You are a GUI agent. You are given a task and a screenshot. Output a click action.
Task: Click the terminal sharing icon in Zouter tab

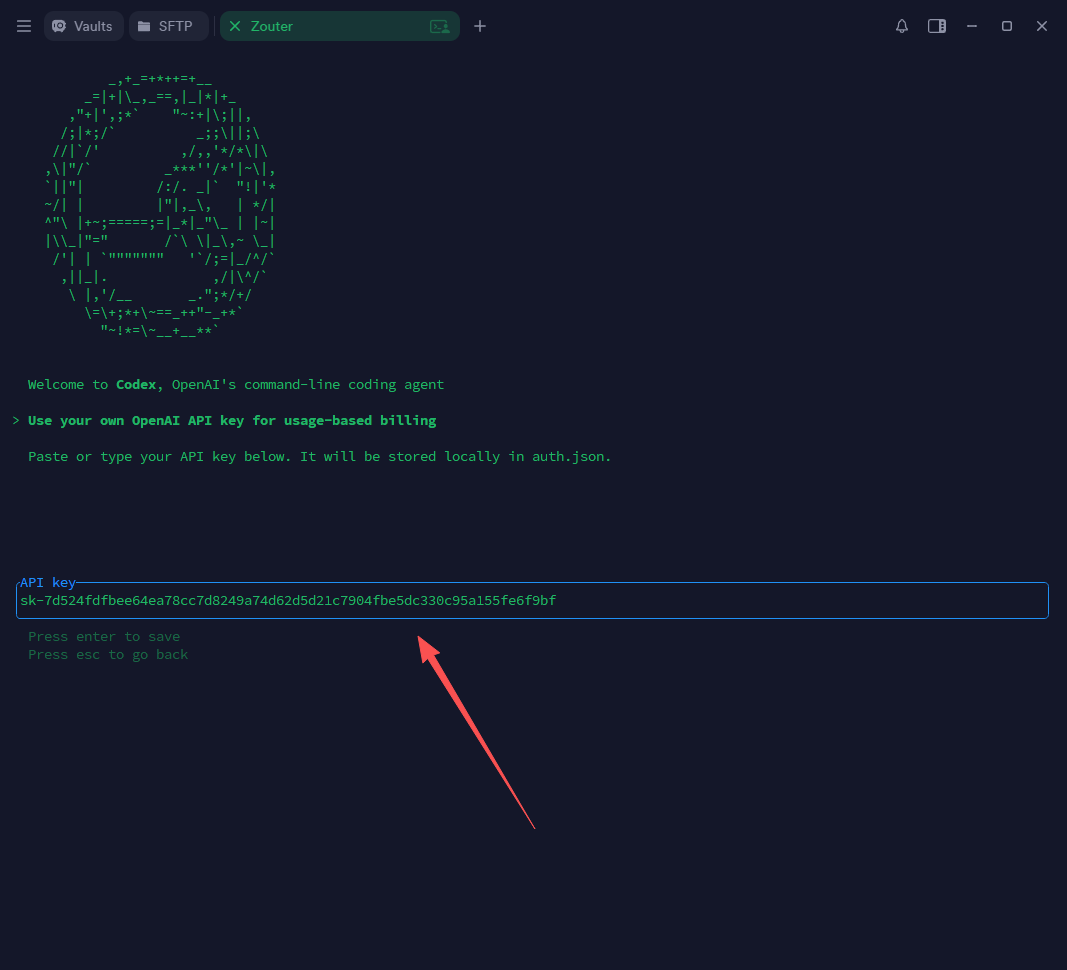point(440,27)
